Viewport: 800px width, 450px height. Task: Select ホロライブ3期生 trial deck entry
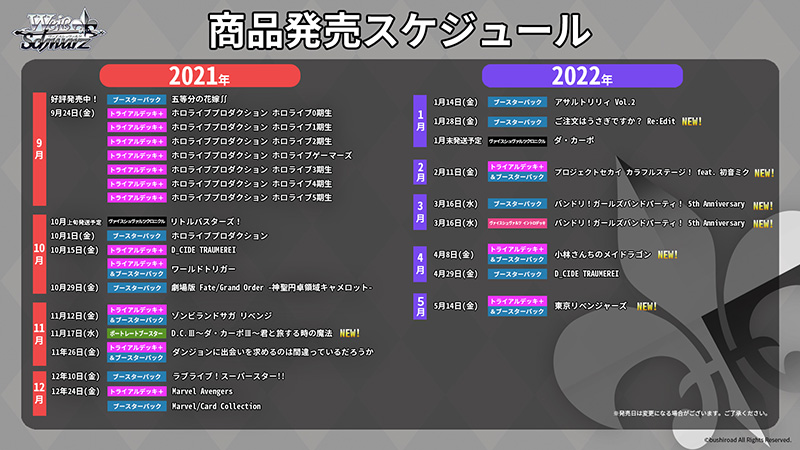click(252, 169)
